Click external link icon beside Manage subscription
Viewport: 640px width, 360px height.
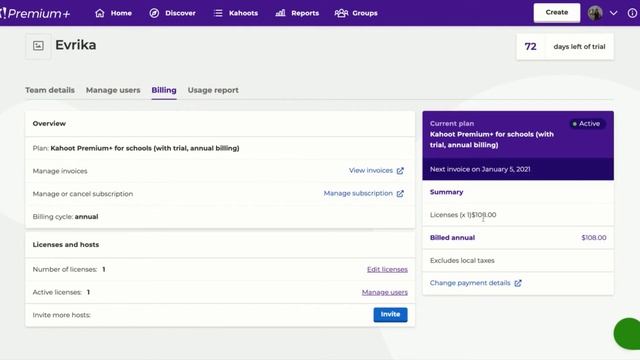(x=400, y=193)
